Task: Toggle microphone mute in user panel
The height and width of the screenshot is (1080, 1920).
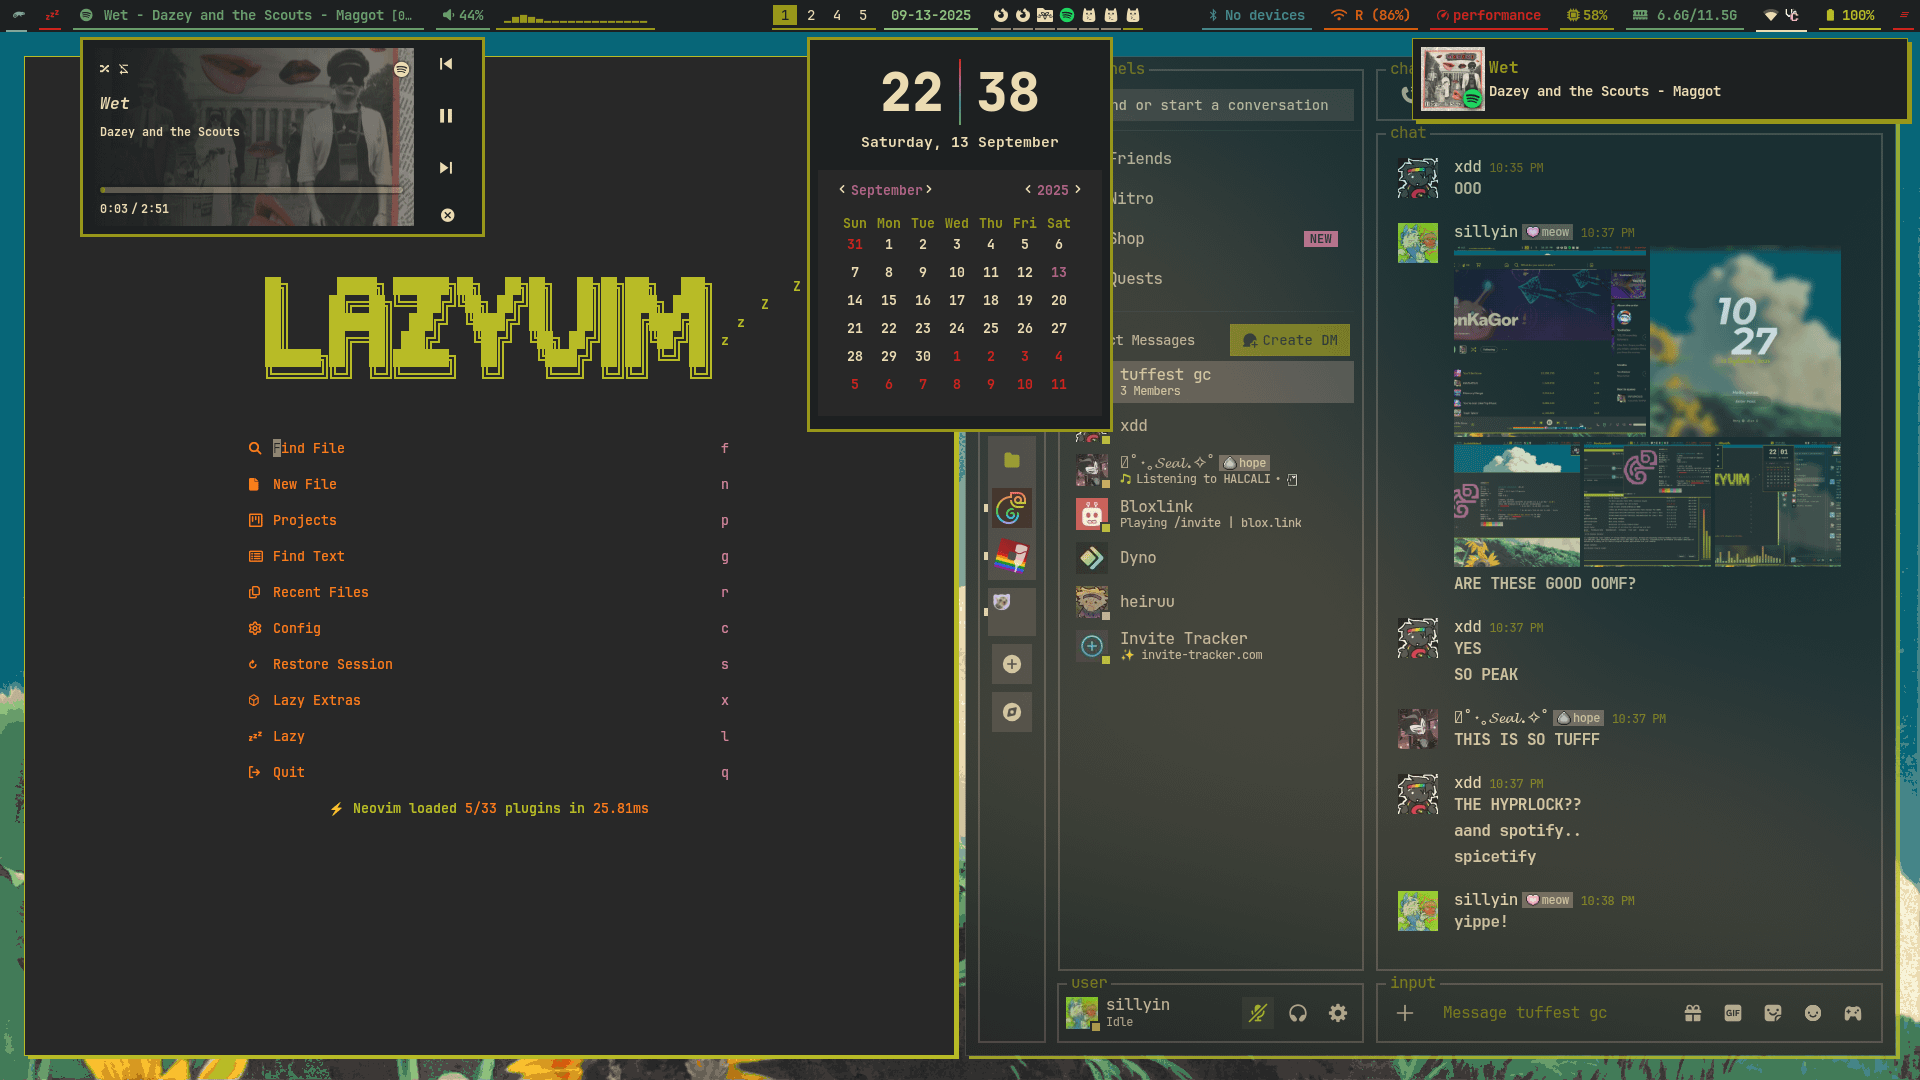Action: [1258, 1013]
